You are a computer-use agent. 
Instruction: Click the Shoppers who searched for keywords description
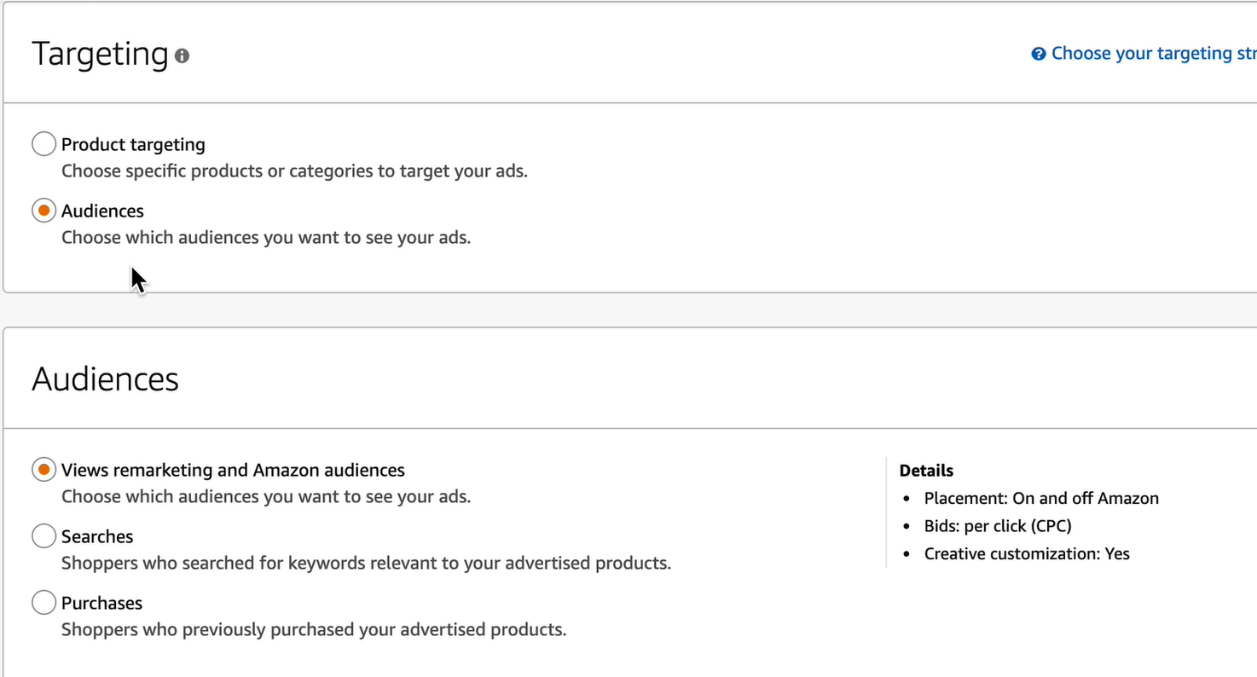366,563
